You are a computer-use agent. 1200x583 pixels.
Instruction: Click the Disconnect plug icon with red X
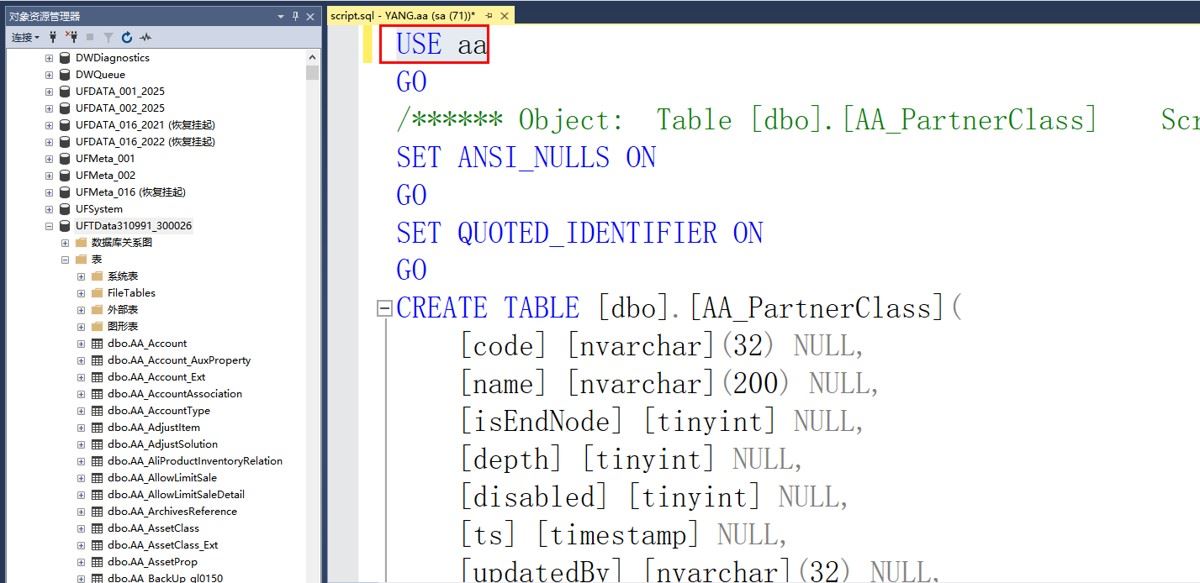[71, 37]
